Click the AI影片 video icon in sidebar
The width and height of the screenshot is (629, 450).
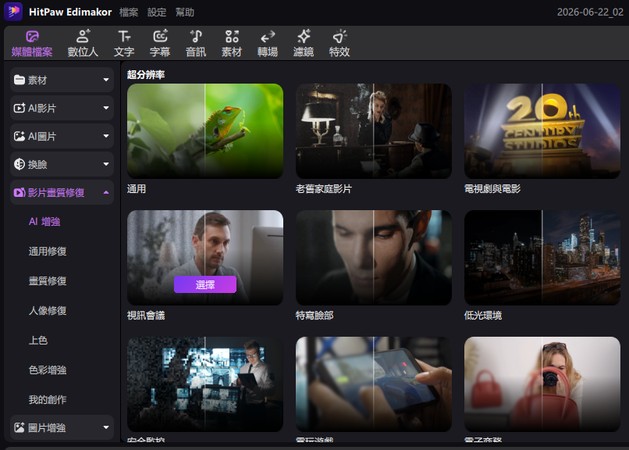[x=19, y=108]
